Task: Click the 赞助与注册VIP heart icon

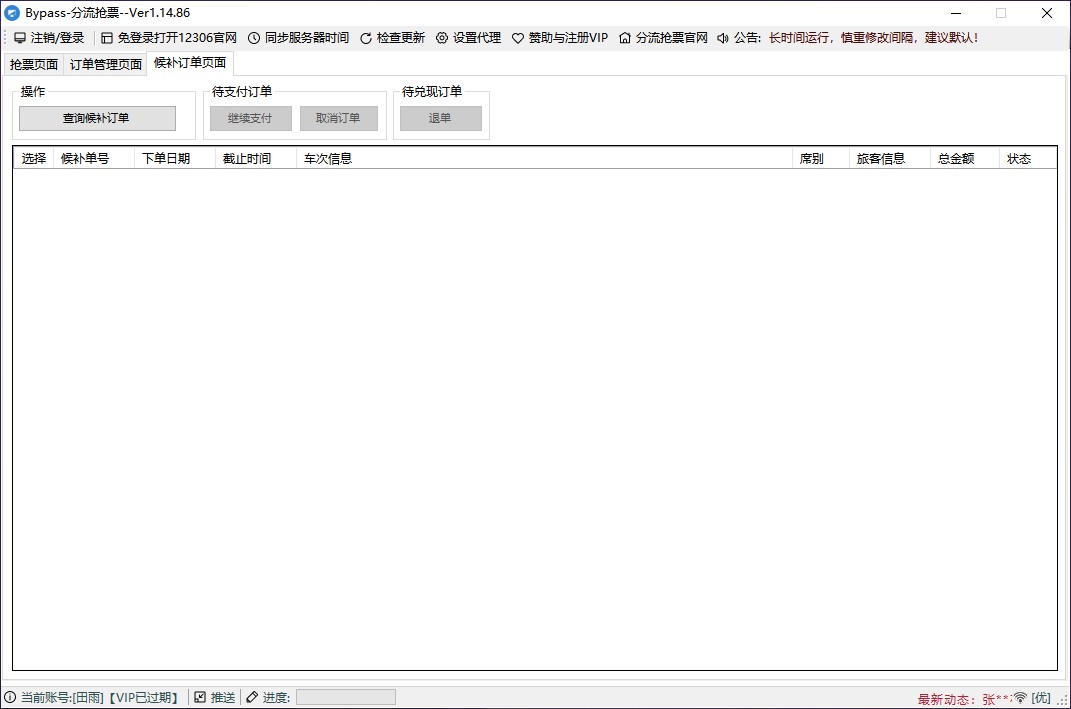Action: 518,38
